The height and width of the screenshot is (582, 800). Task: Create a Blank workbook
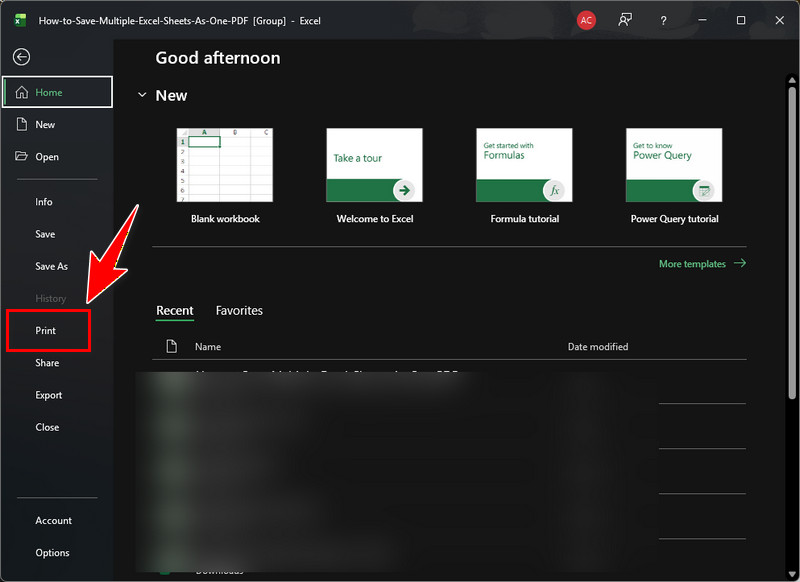pyautogui.click(x=225, y=175)
